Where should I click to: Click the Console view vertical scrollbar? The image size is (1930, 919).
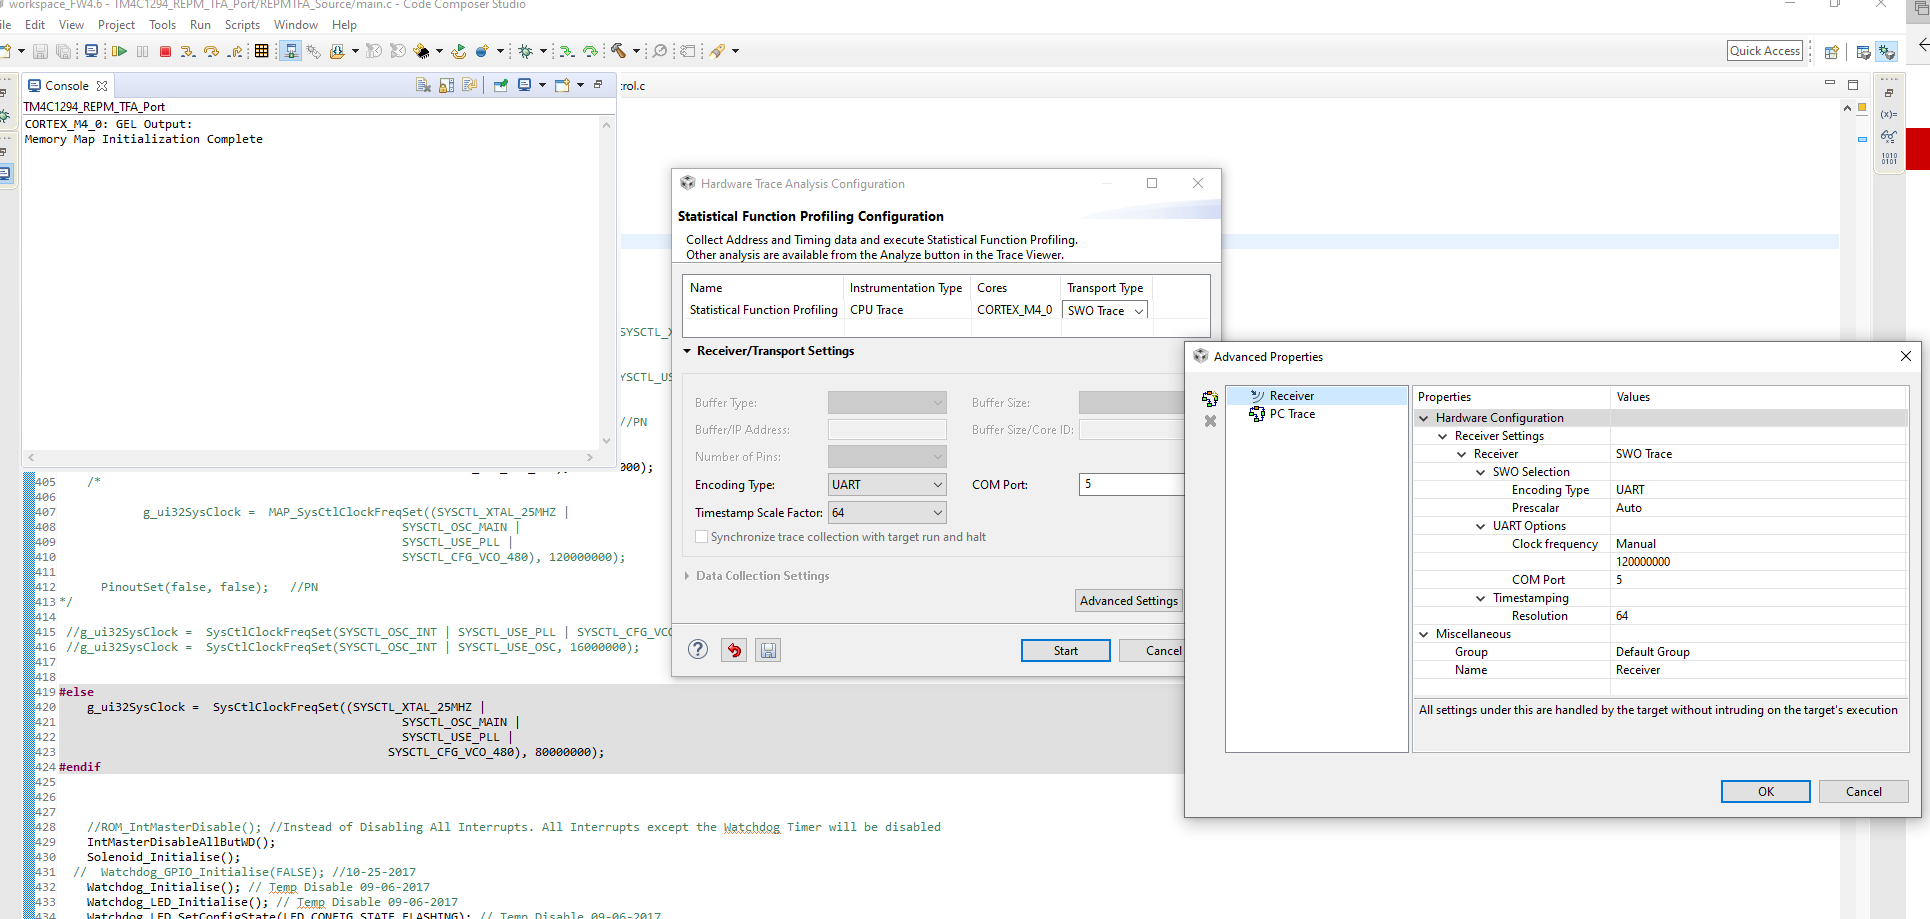[x=606, y=283]
